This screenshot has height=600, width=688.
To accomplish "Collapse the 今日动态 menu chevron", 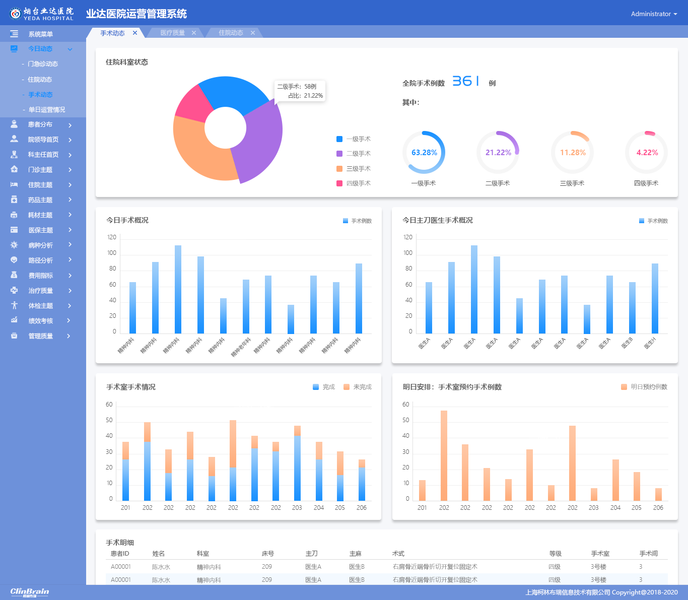I will (70, 49).
